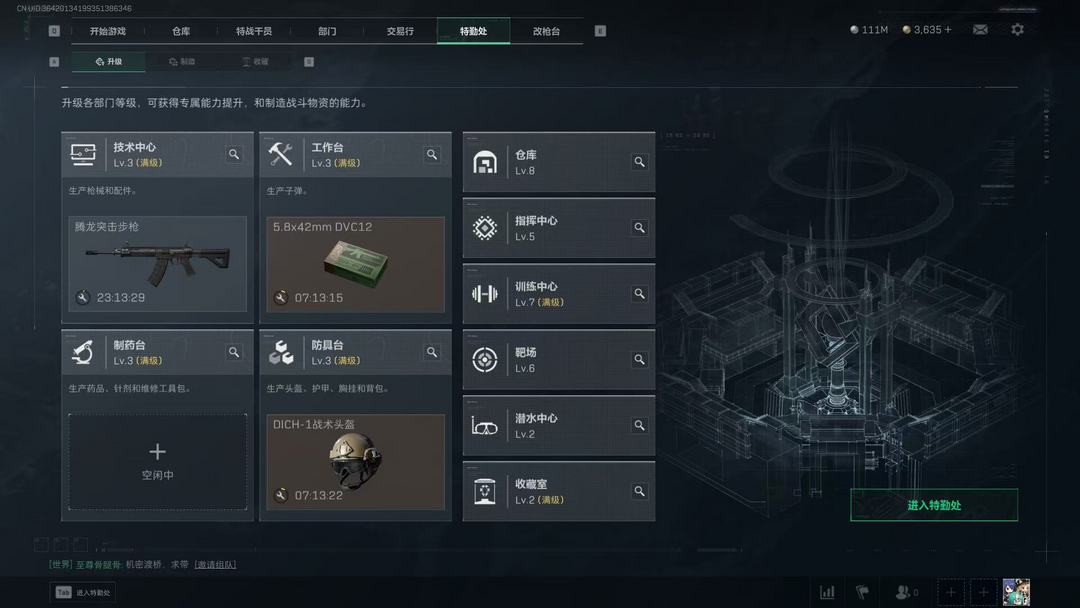Image resolution: width=1080 pixels, height=608 pixels.
Task: Add currency via plus beside 3,635
Action: tap(948, 30)
